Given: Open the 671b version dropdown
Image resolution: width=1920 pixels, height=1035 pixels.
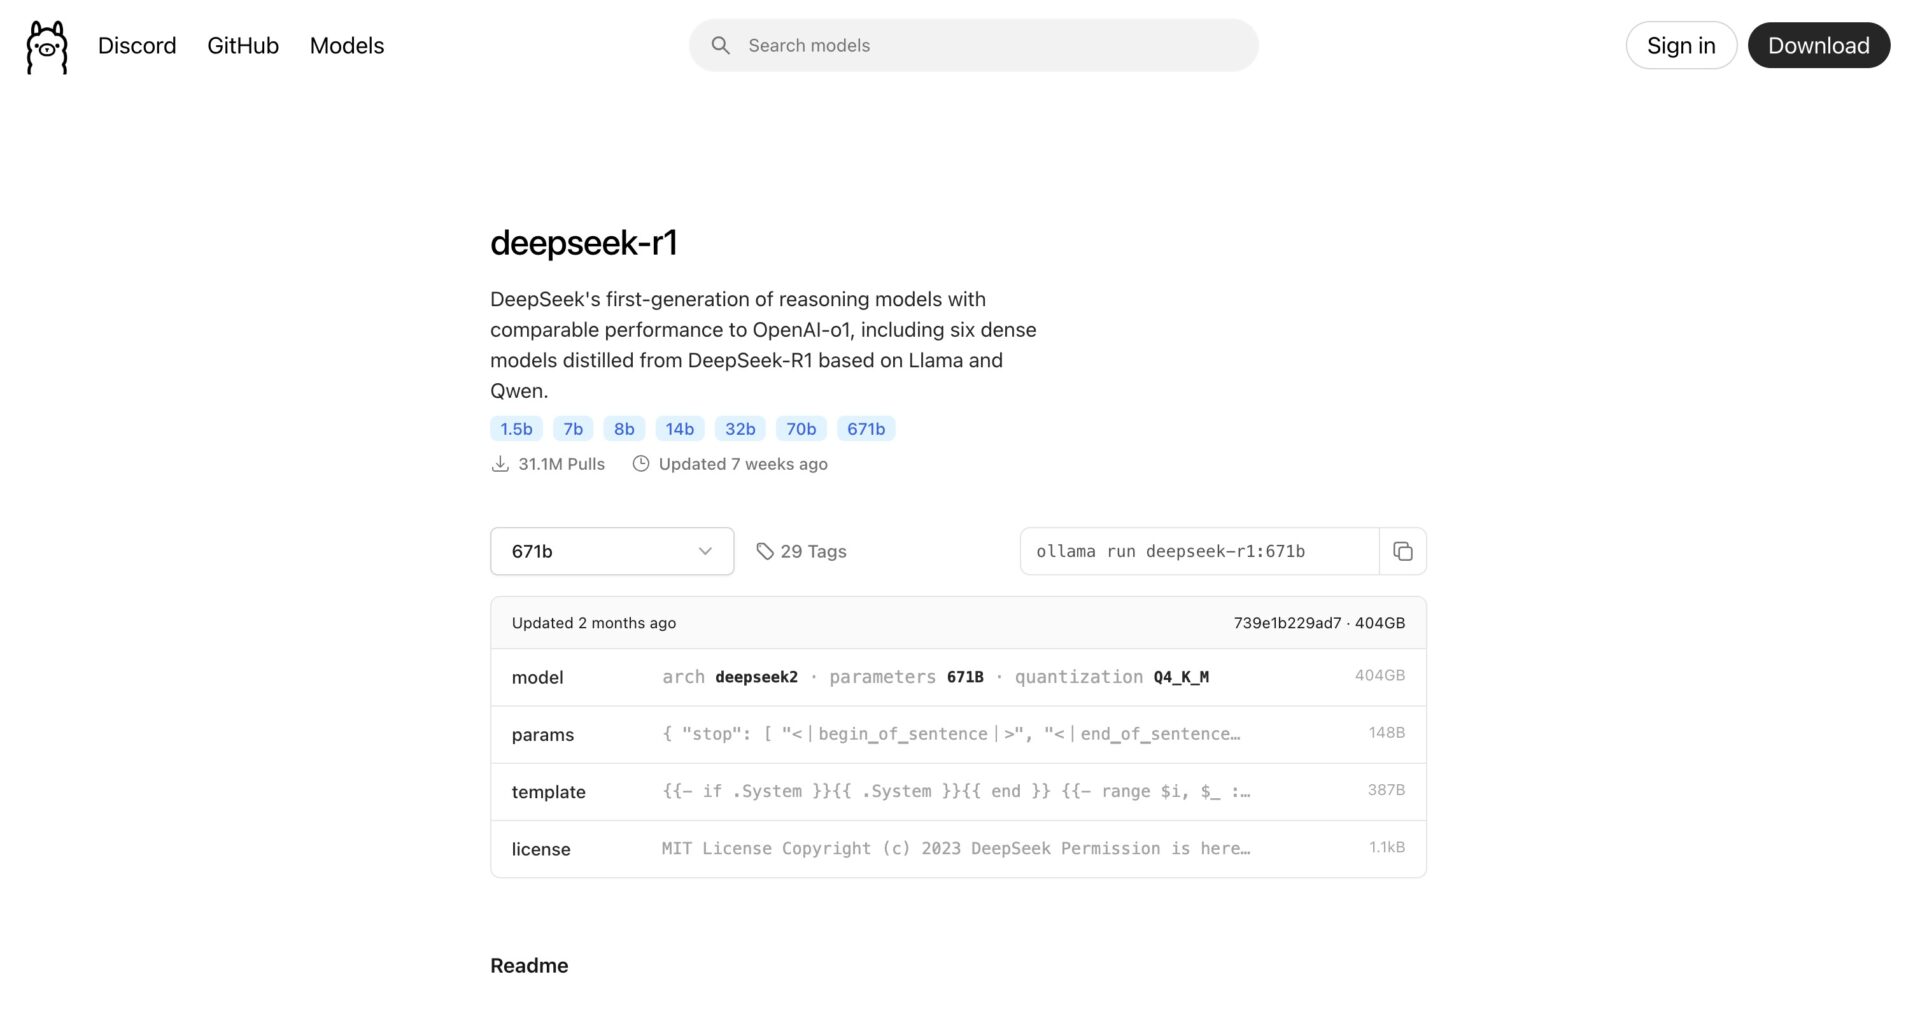Looking at the screenshot, I should pos(611,551).
